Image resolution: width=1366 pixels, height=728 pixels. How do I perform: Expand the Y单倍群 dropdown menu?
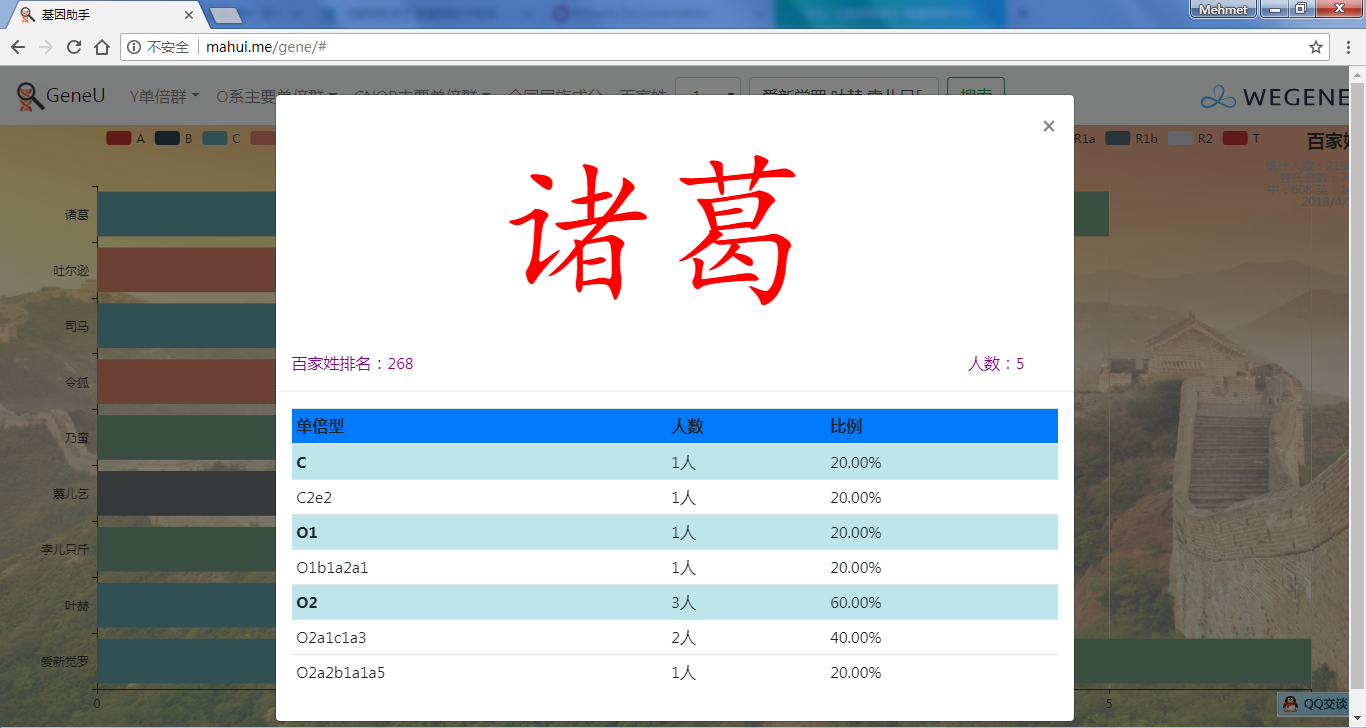164,96
